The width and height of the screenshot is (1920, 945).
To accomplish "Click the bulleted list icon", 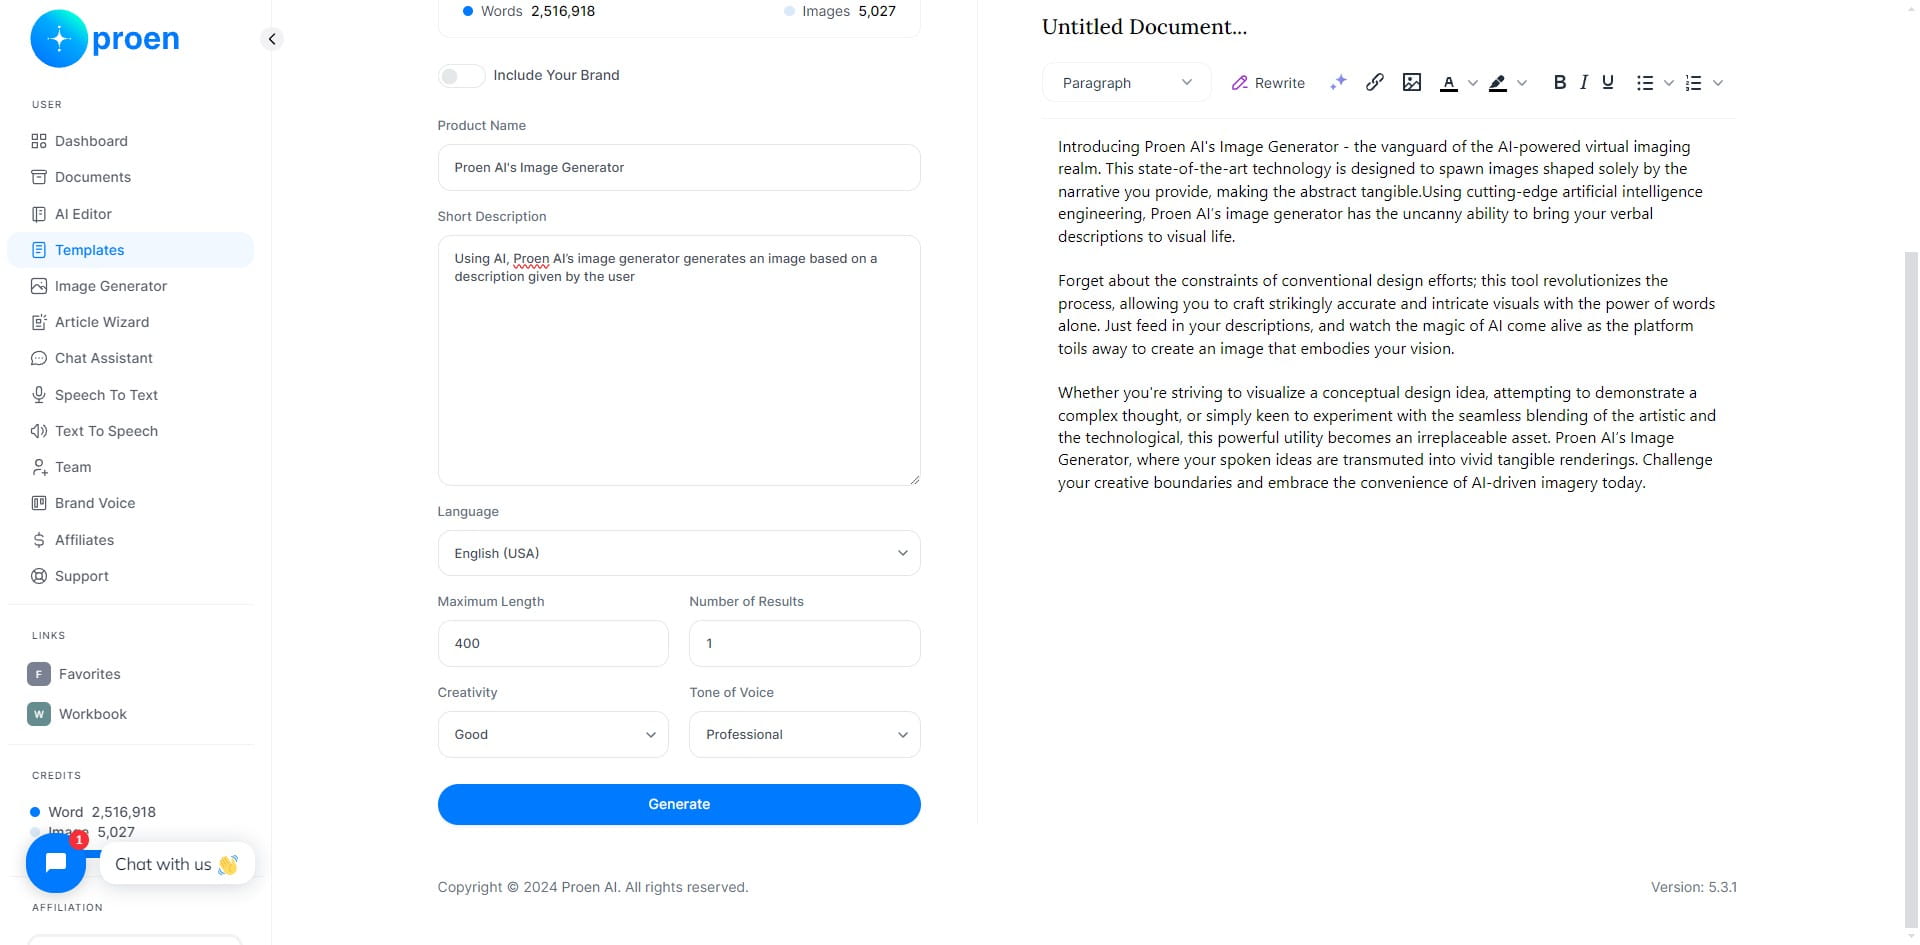I will click(1645, 83).
